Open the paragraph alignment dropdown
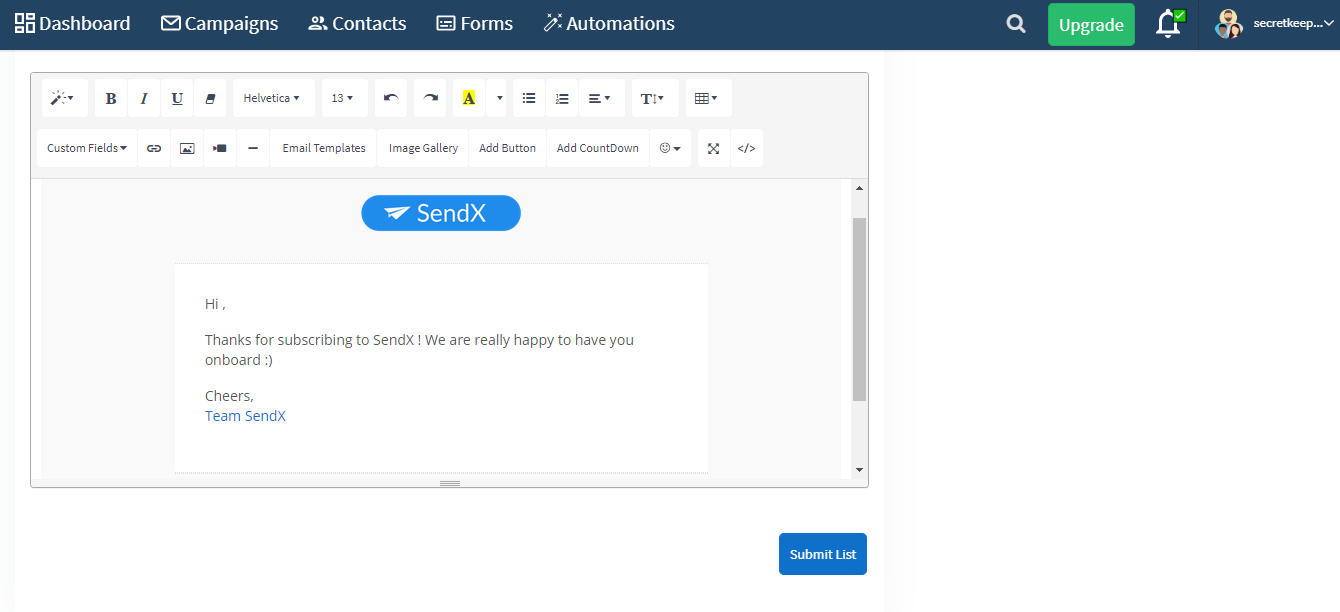 pos(601,98)
